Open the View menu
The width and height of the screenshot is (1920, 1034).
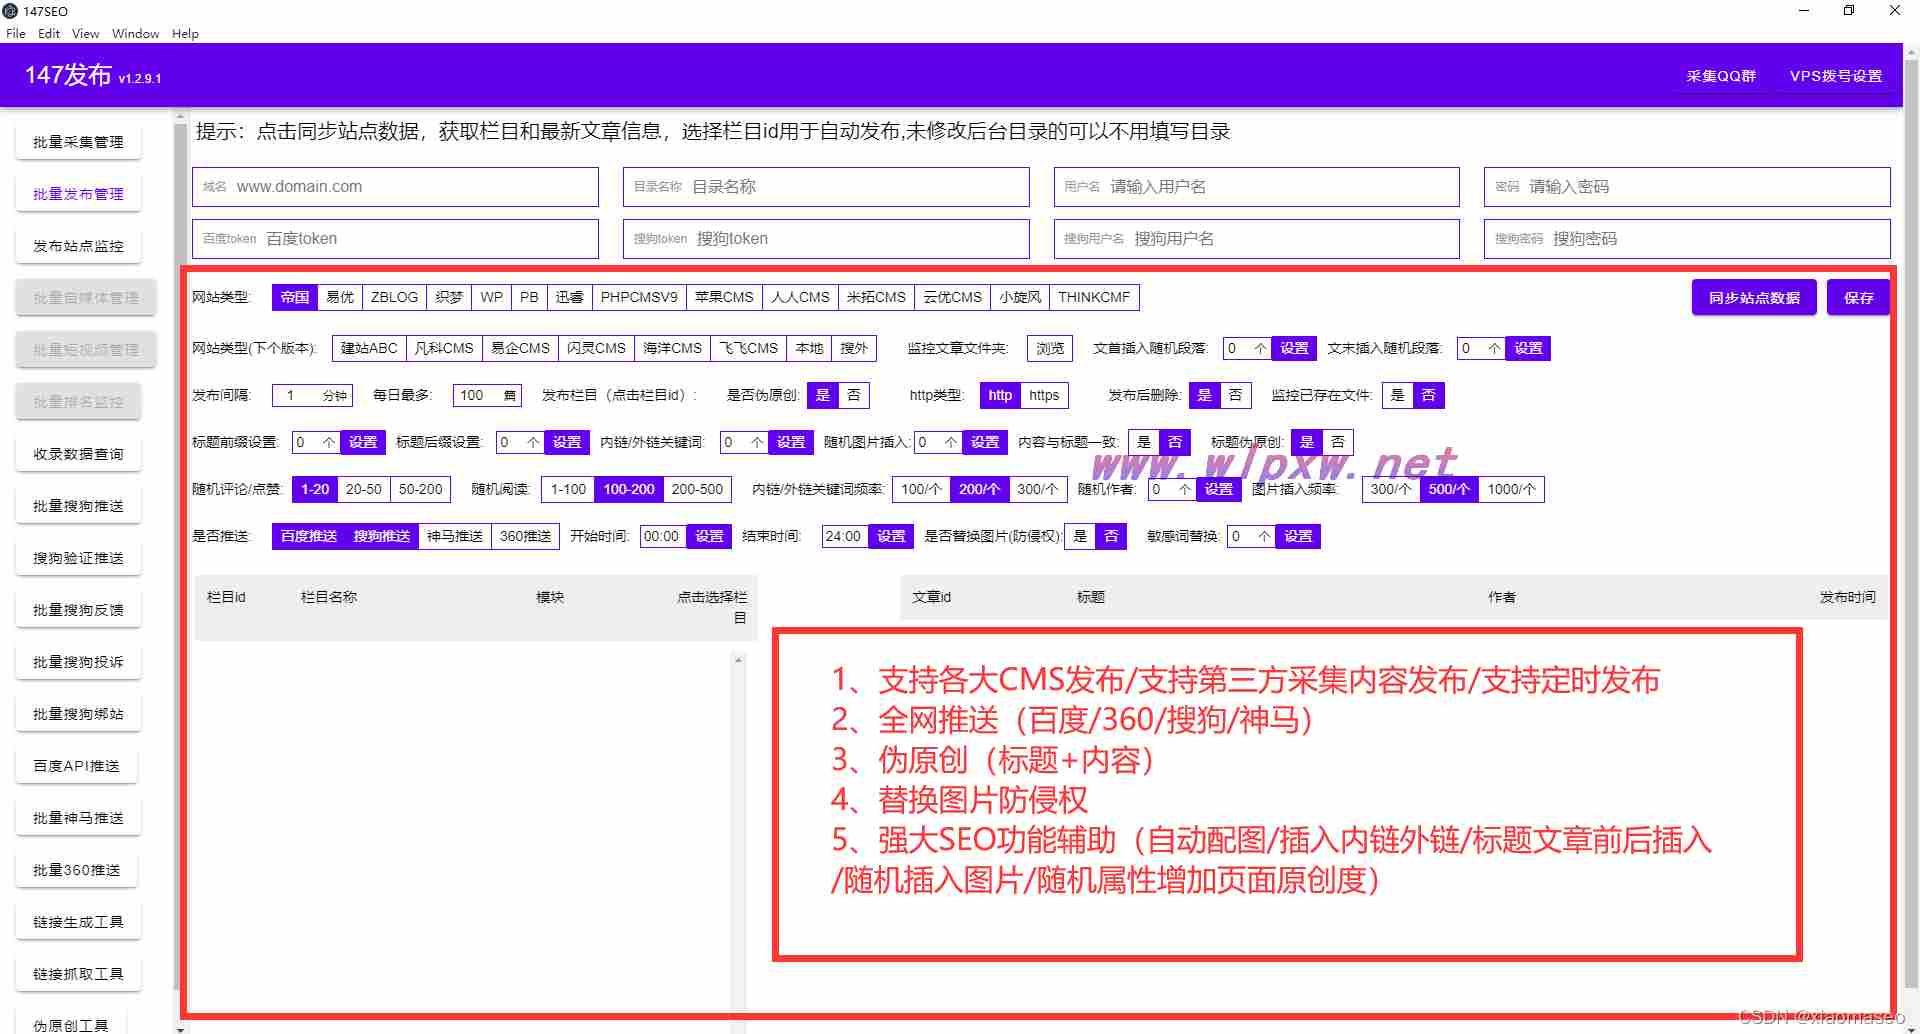(x=85, y=33)
